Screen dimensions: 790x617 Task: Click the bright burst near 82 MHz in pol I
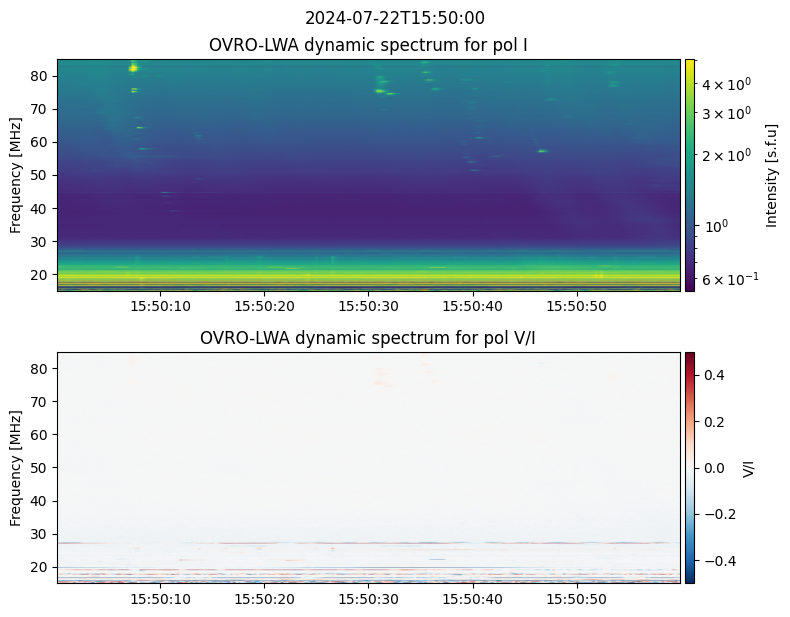point(133,68)
